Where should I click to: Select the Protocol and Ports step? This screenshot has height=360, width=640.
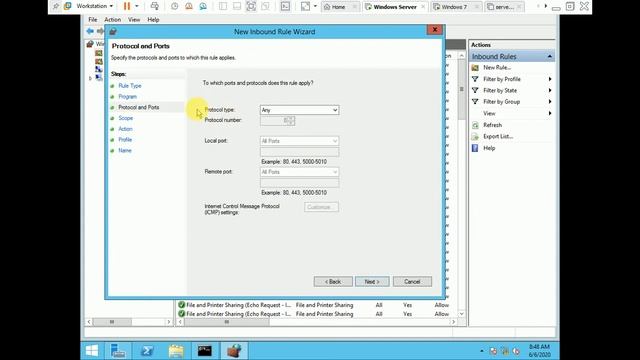click(139, 107)
